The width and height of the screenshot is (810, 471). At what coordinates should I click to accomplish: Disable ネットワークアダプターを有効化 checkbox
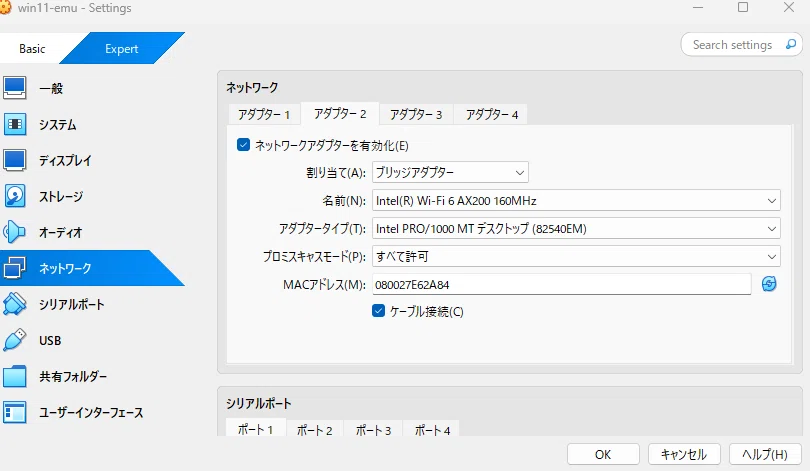pos(243,145)
